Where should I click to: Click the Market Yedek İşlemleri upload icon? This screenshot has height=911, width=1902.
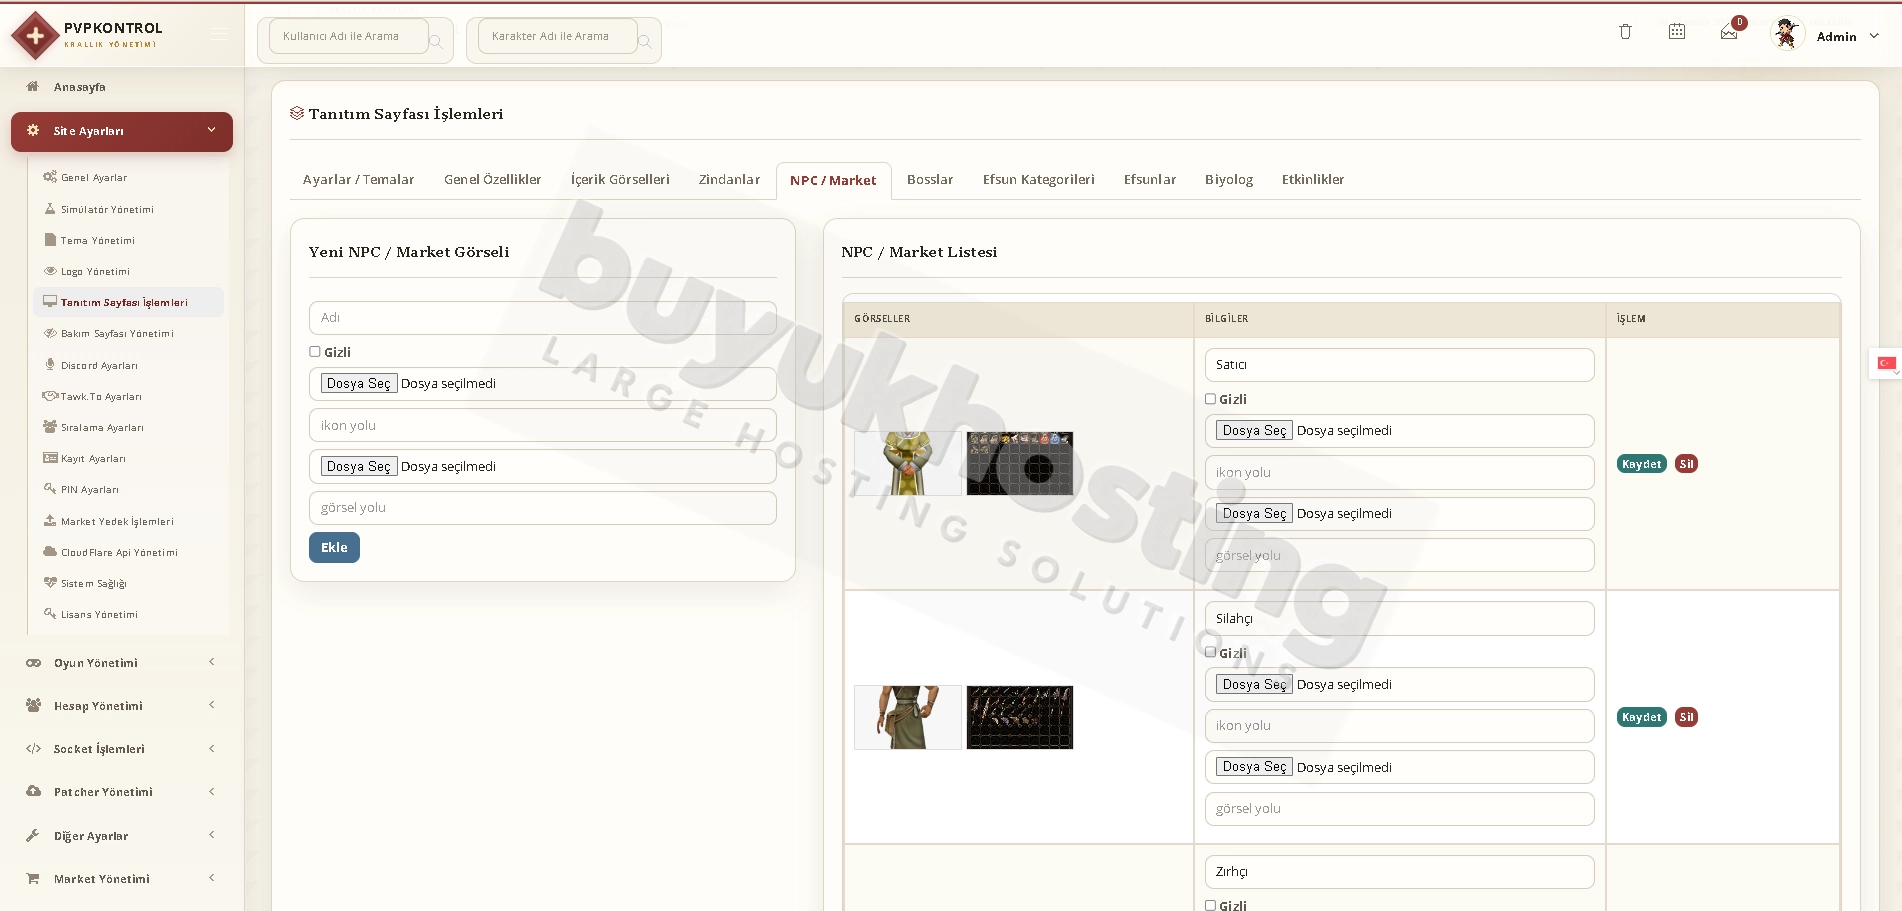50,521
